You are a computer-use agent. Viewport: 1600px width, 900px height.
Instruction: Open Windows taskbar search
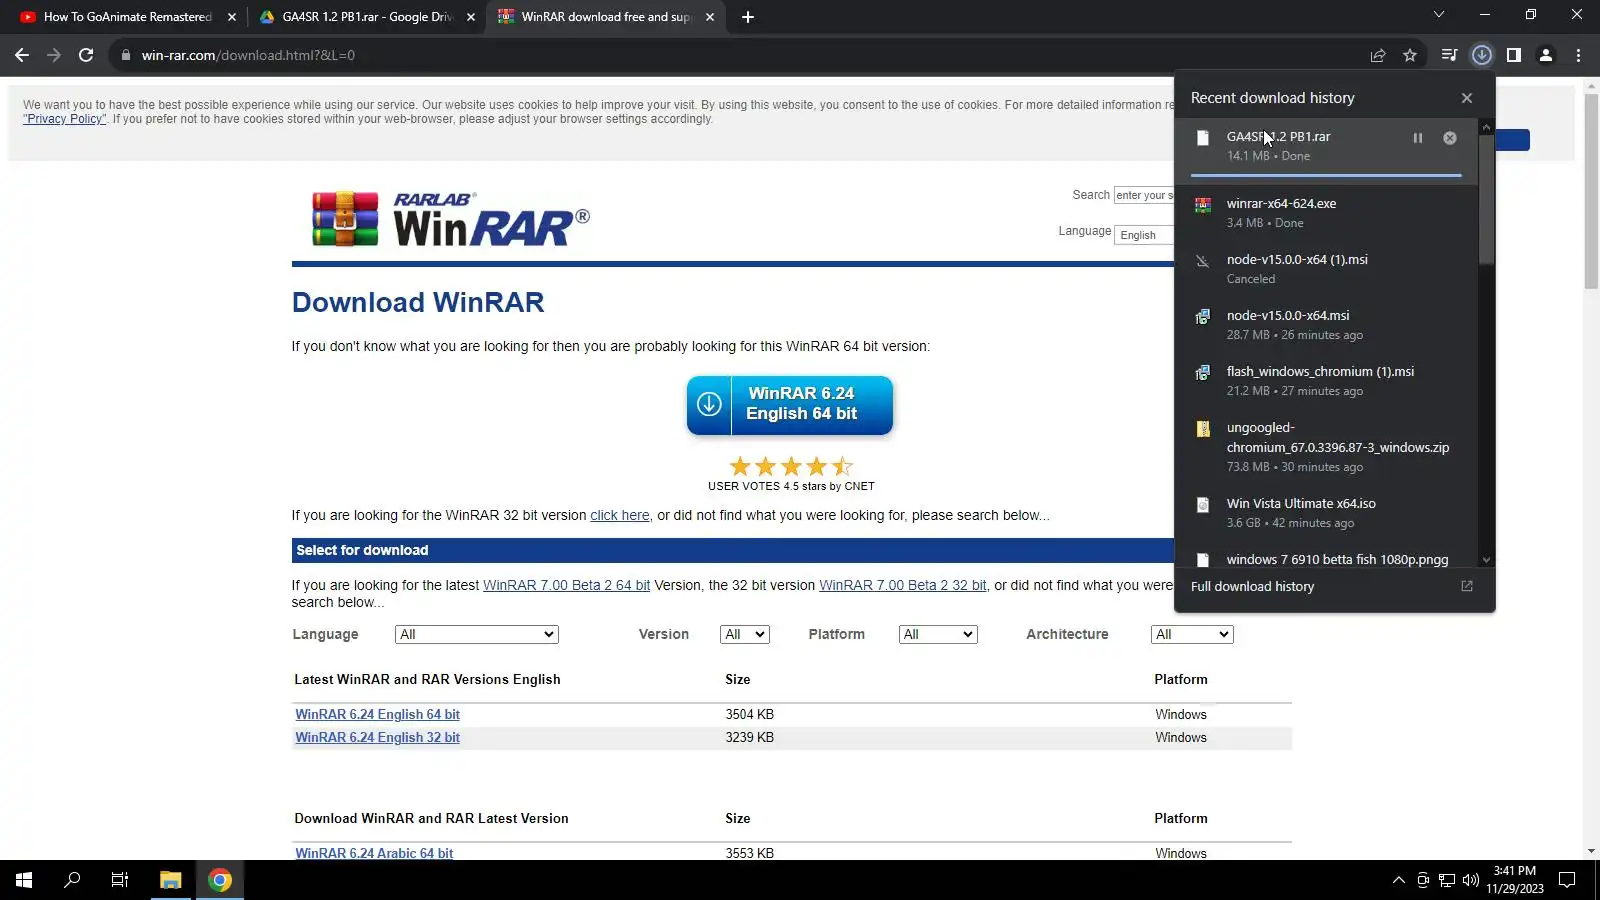coord(72,880)
